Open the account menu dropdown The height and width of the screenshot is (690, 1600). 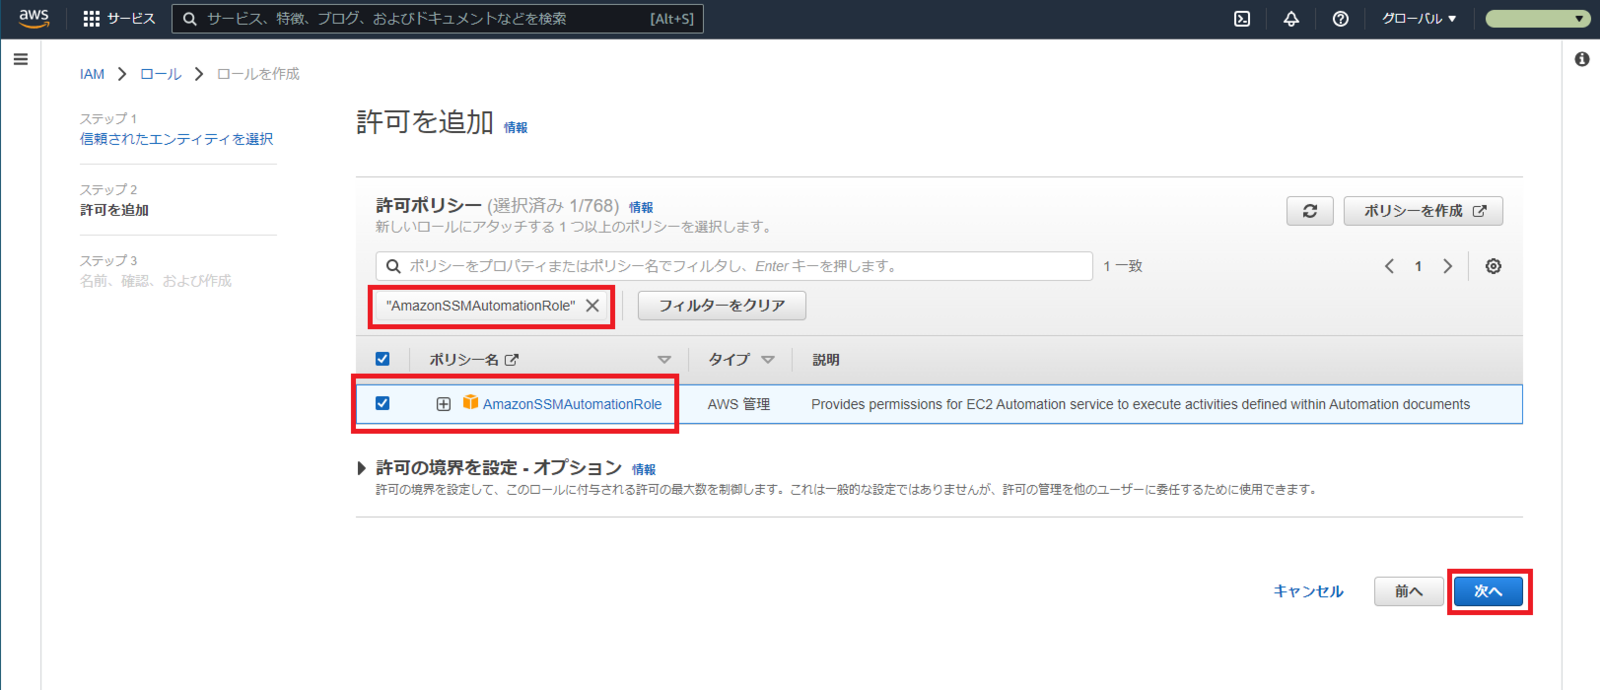[1537, 19]
